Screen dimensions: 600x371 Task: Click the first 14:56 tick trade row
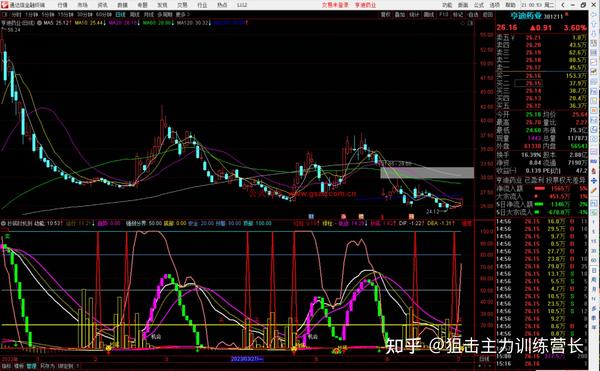click(541, 221)
